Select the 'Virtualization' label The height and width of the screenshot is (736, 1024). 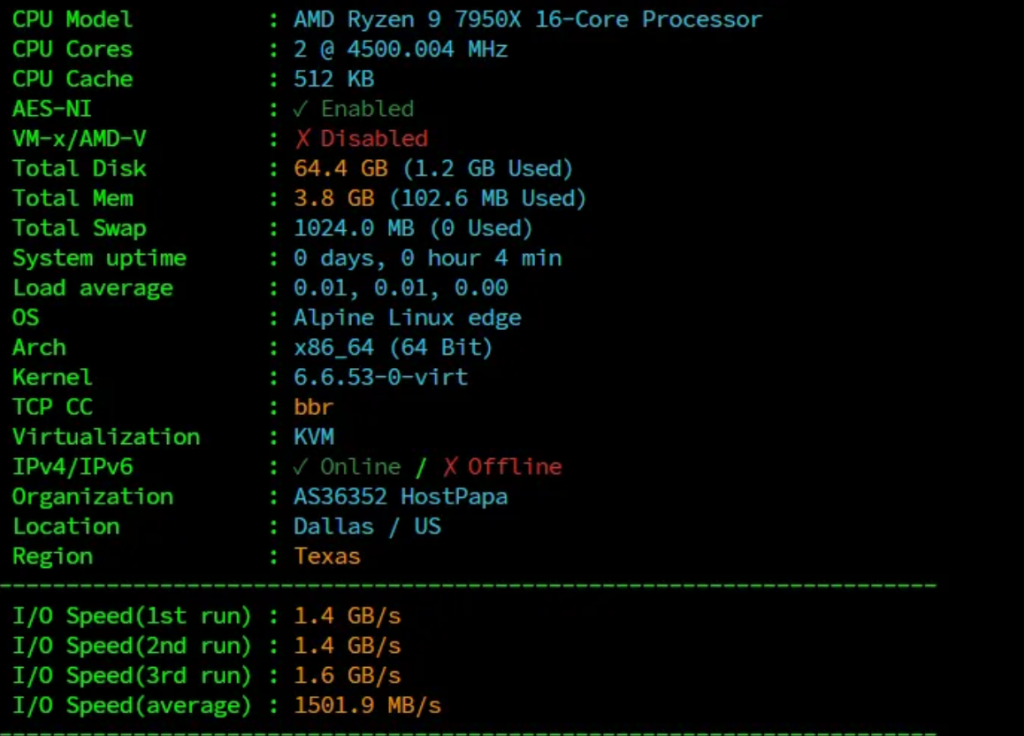(106, 437)
